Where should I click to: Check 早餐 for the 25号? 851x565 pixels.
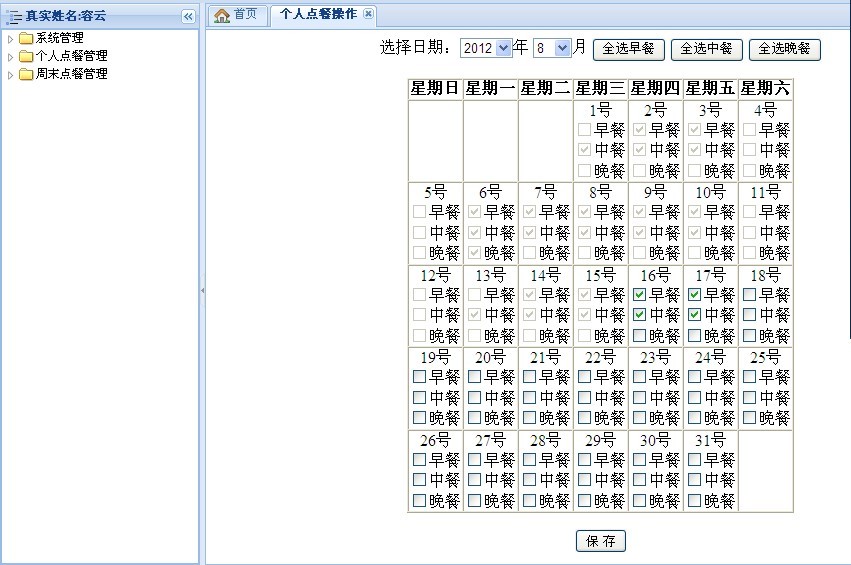[x=750, y=377]
